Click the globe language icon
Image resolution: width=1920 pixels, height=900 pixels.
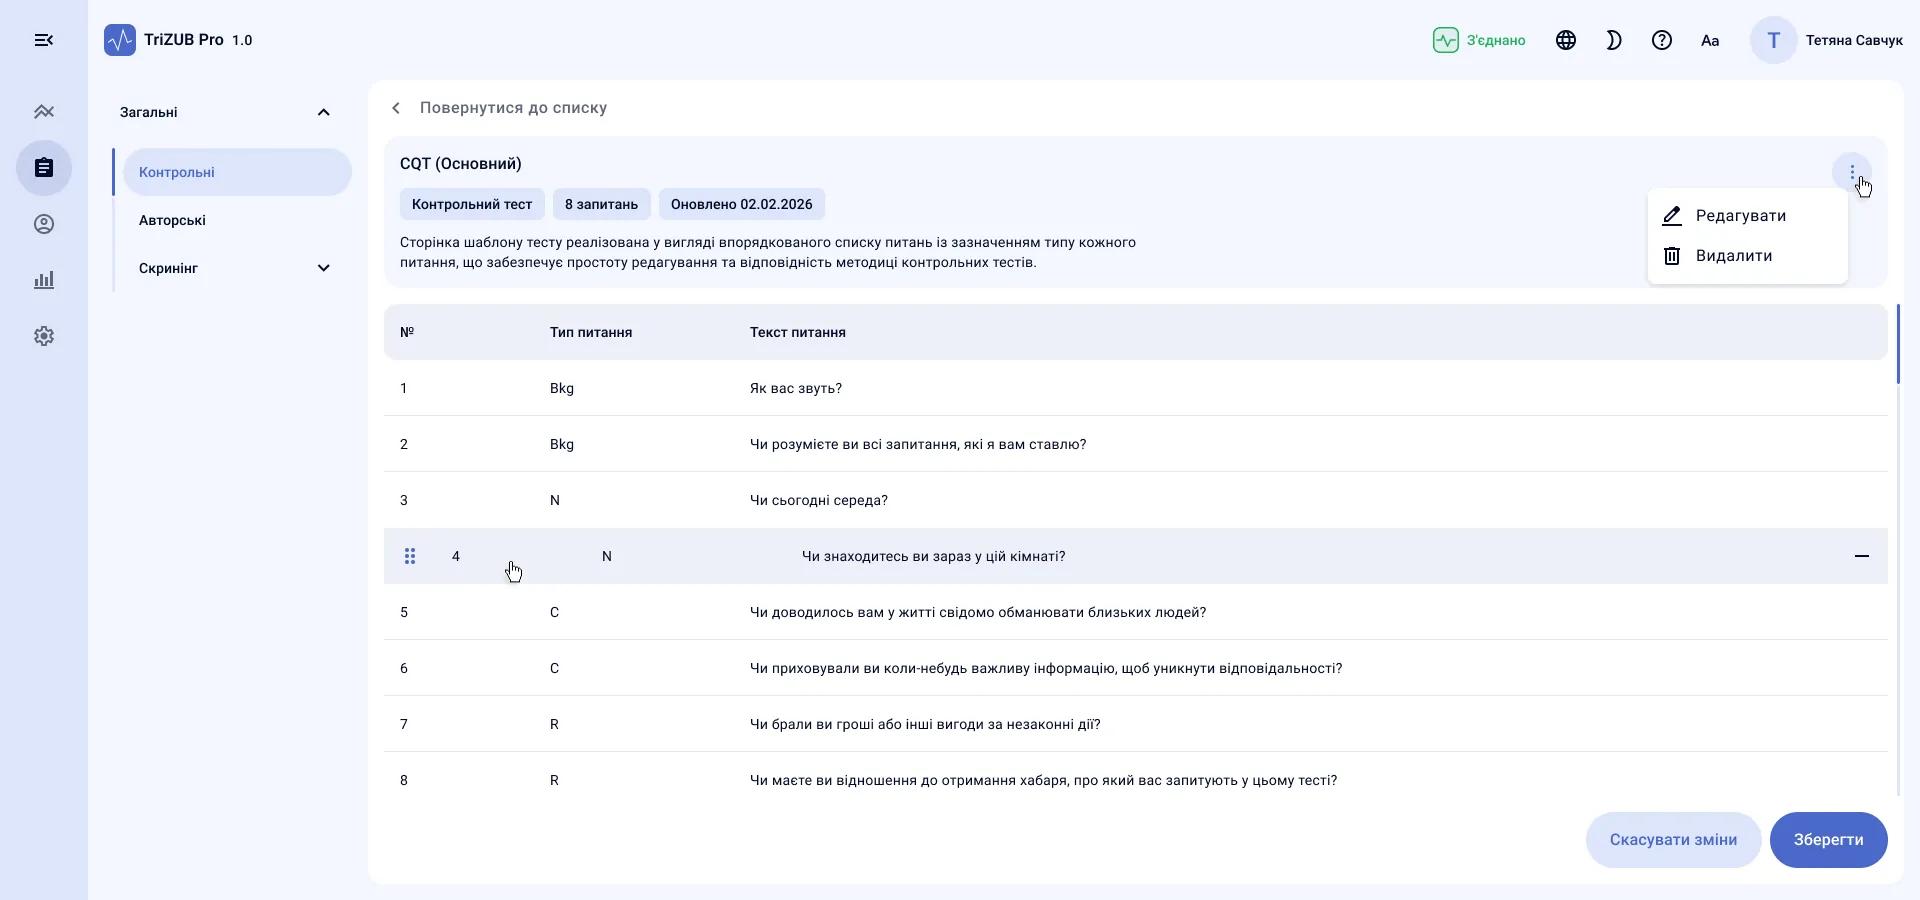(1566, 40)
